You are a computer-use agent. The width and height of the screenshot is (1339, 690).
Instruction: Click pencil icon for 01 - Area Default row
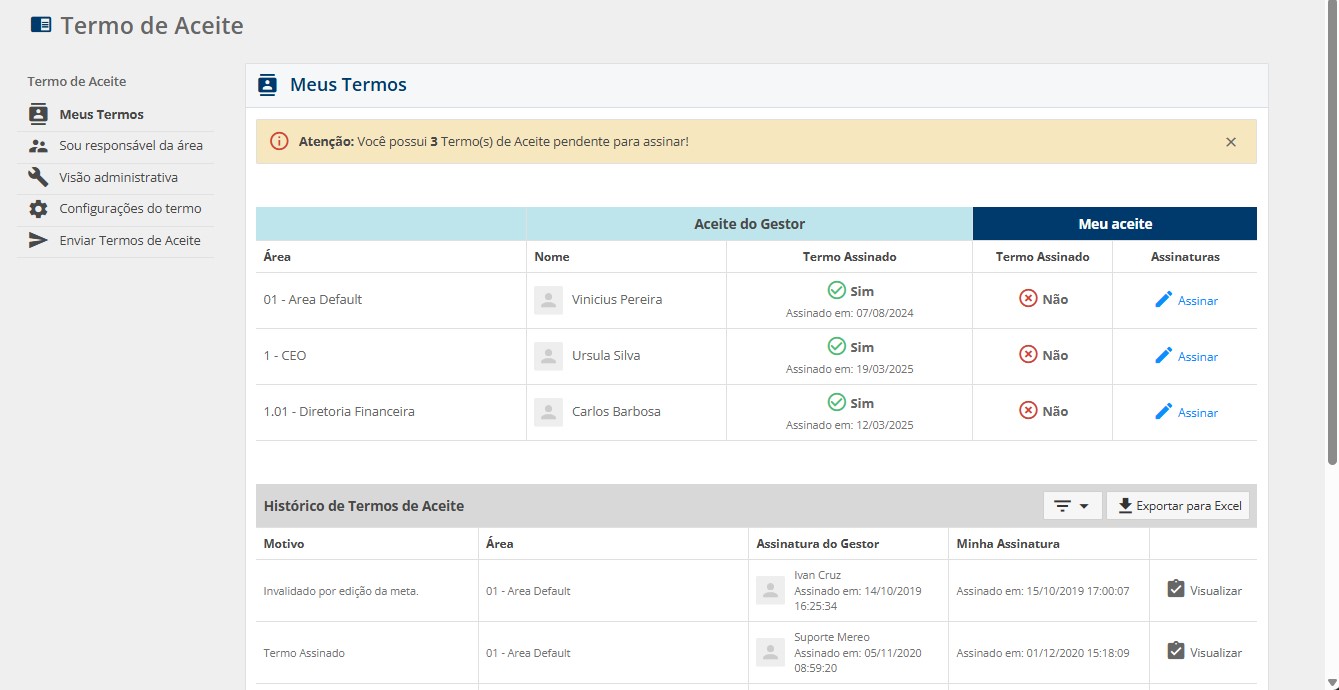1163,300
